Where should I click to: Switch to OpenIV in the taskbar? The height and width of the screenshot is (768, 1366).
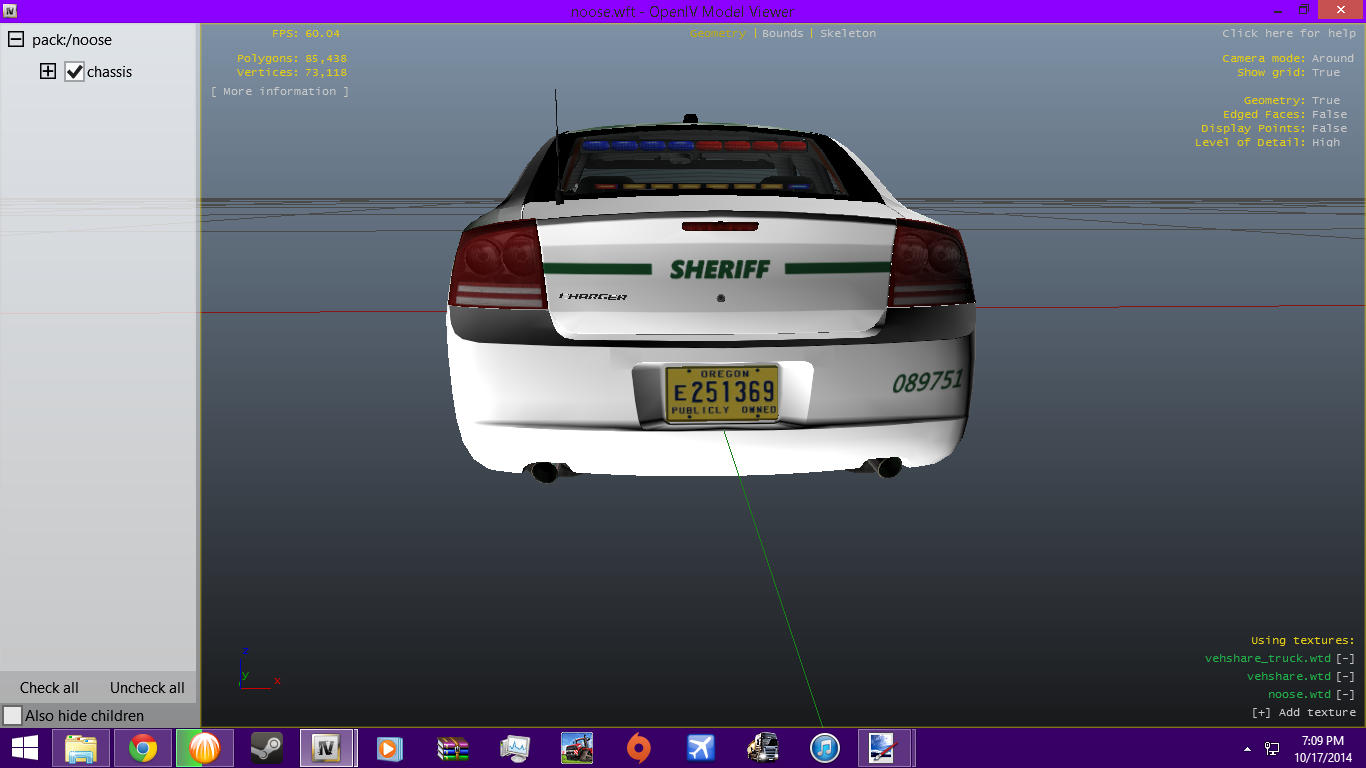(x=326, y=748)
